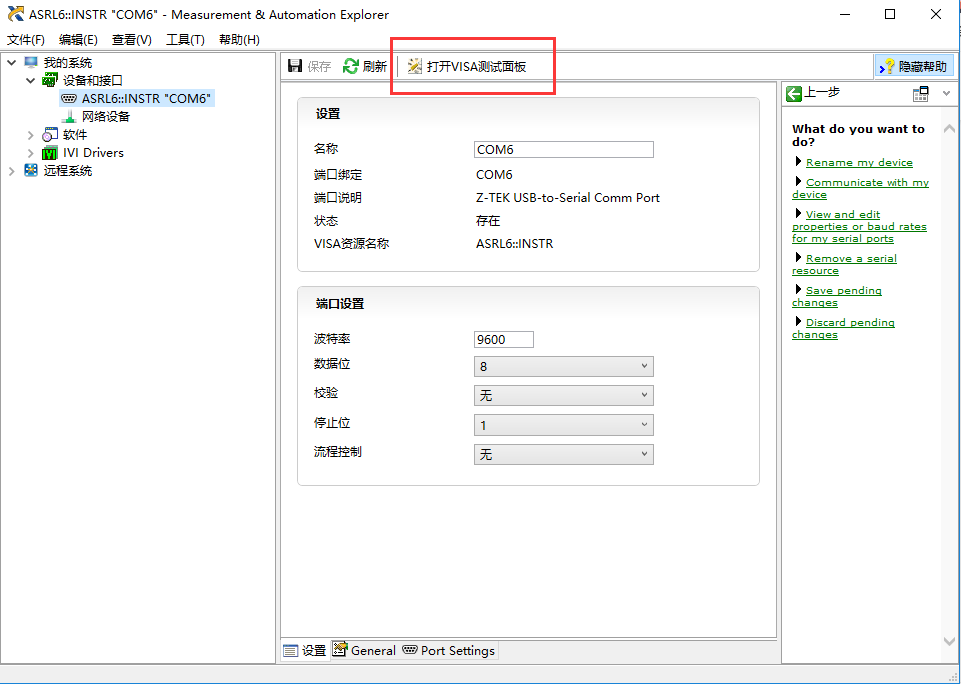Open the 帮助(H) menu
The image size is (961, 684).
(x=239, y=40)
